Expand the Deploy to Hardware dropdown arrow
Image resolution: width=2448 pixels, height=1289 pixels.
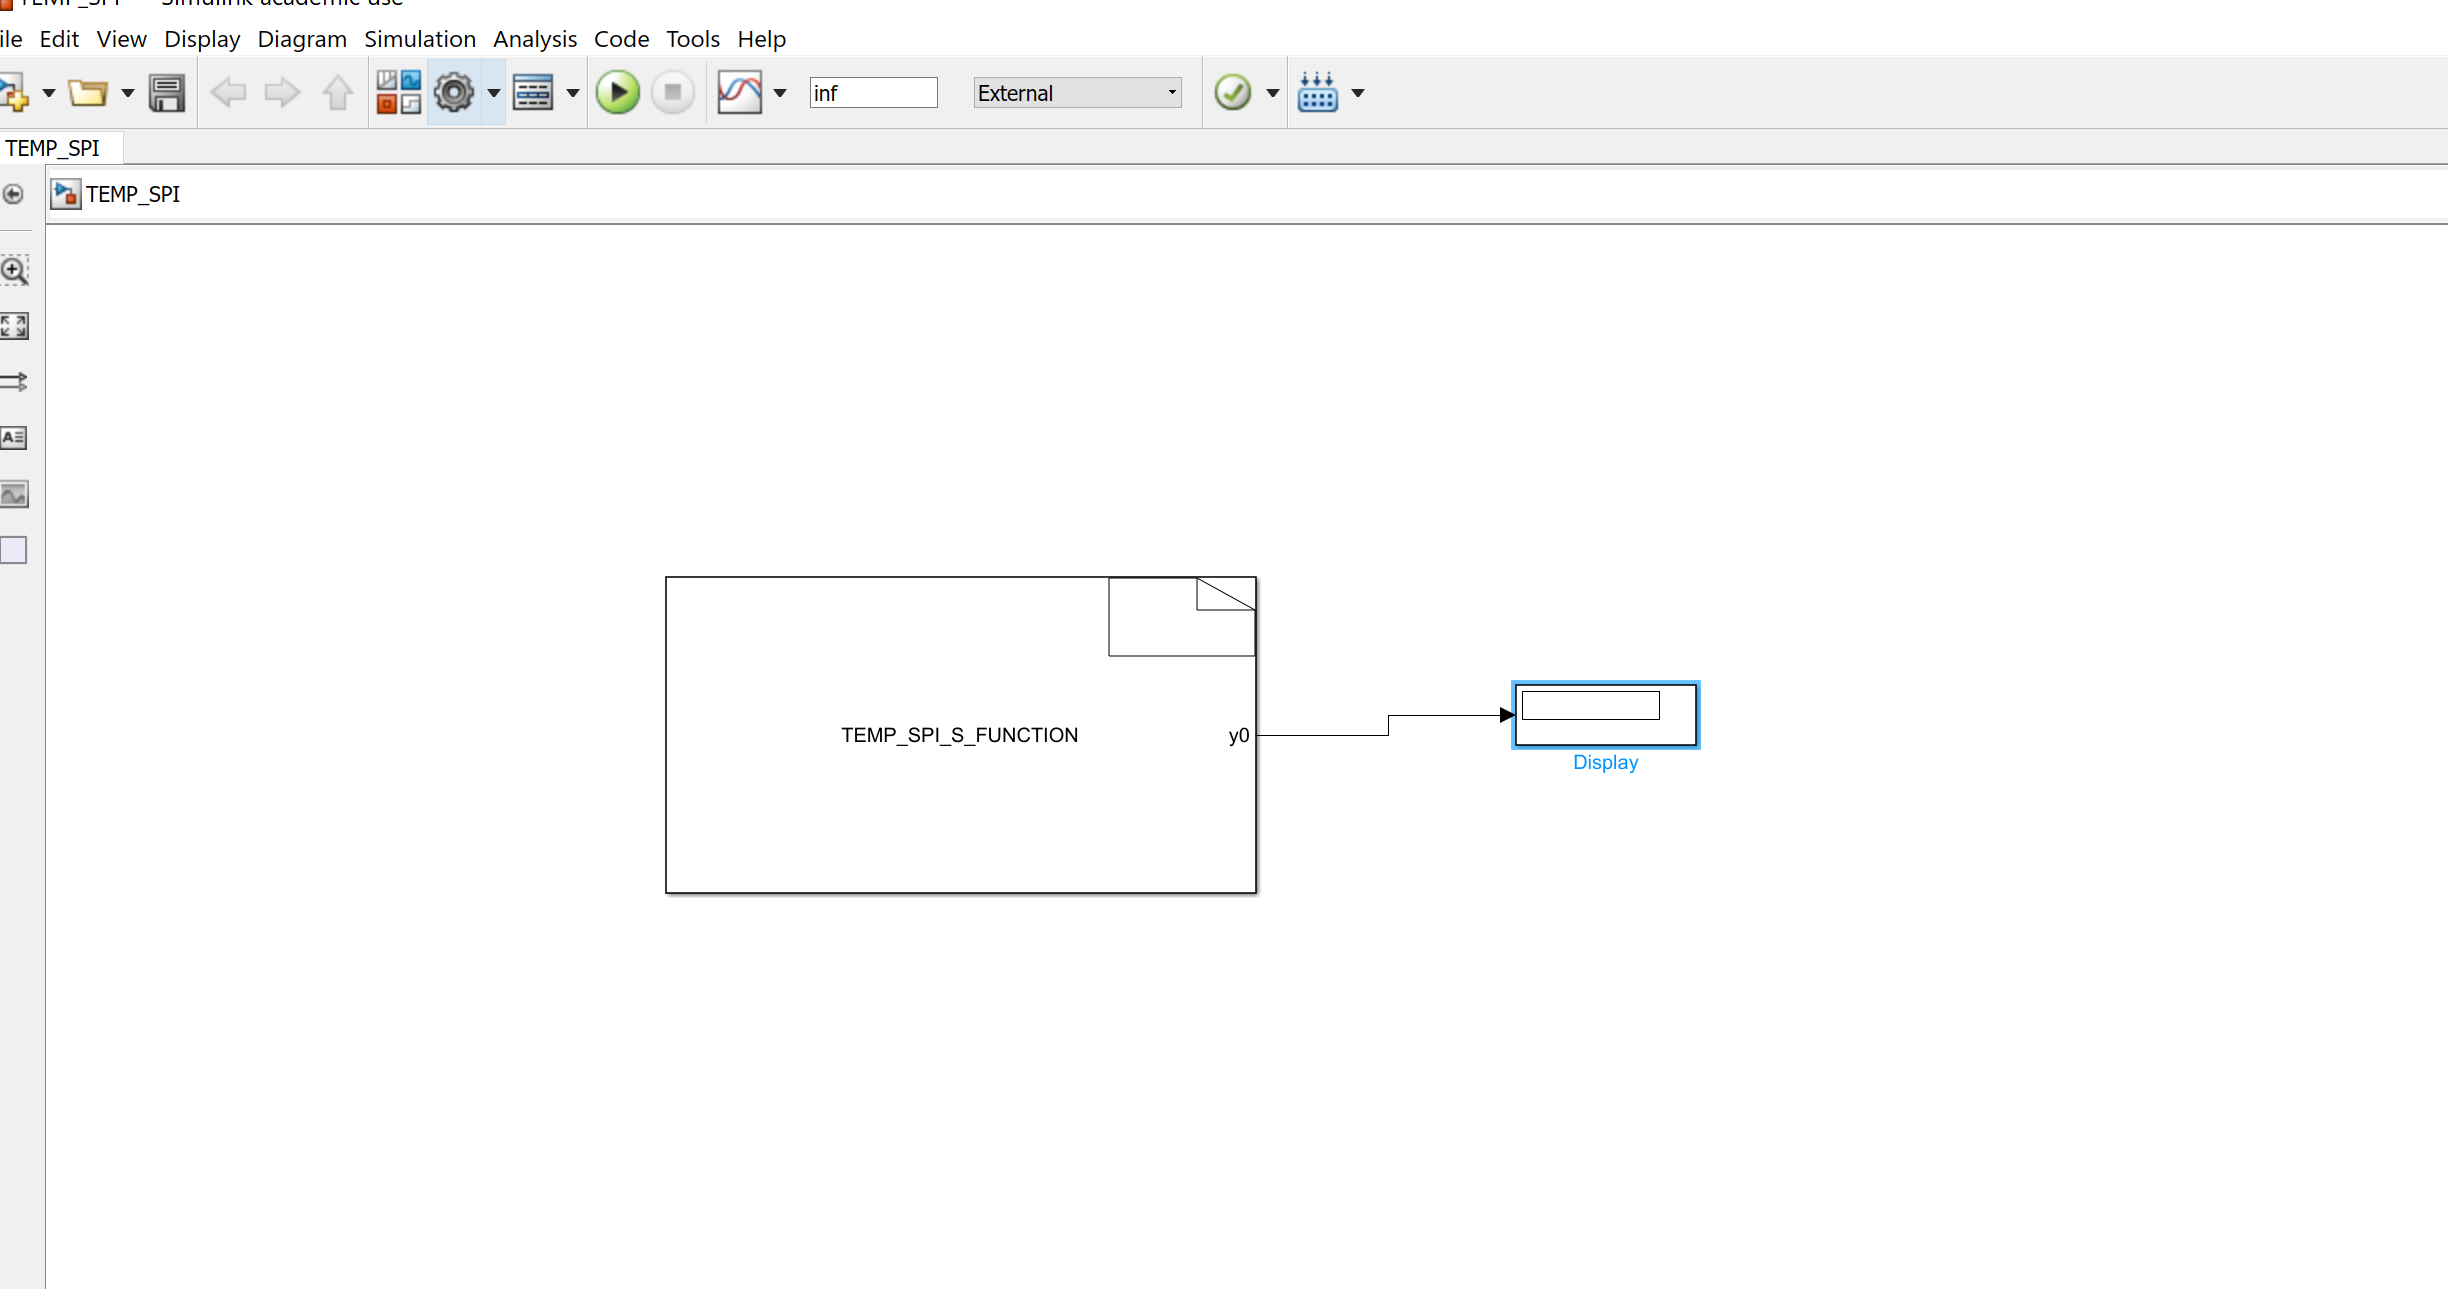pos(1358,93)
